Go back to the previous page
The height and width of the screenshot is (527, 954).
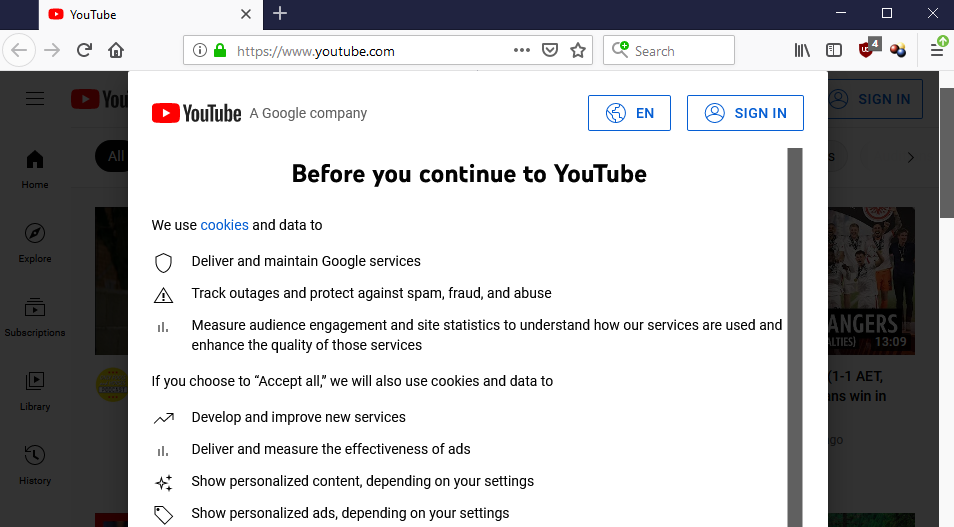(x=19, y=51)
